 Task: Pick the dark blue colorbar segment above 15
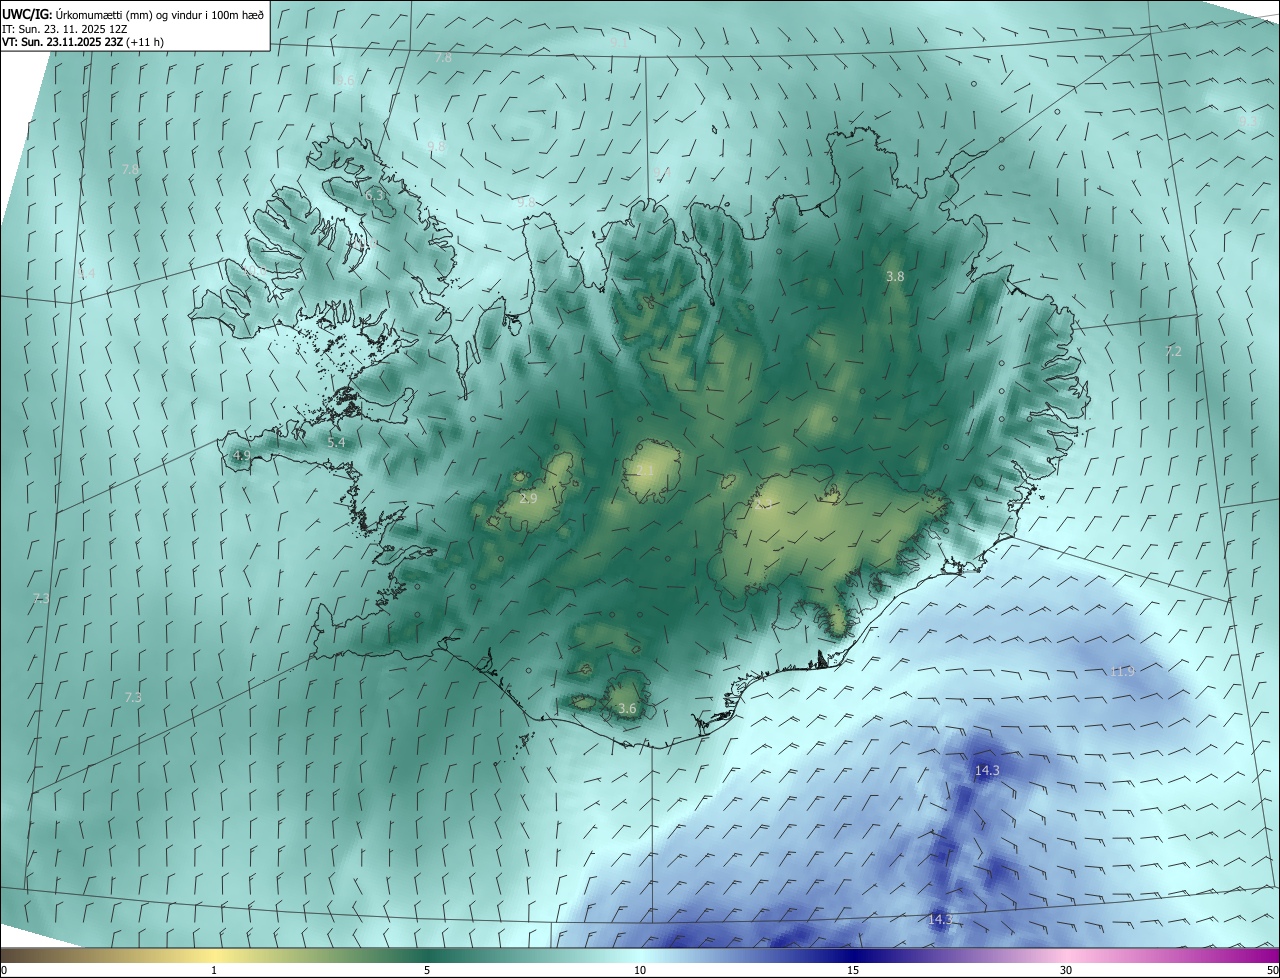[853, 955]
